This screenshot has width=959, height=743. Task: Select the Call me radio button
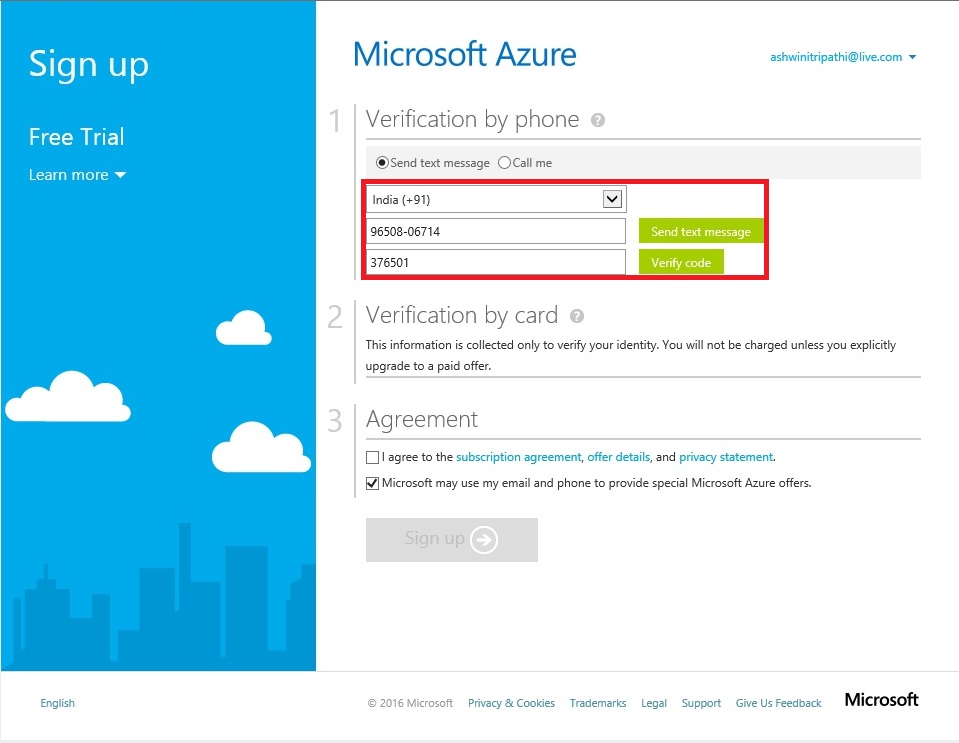[x=503, y=162]
